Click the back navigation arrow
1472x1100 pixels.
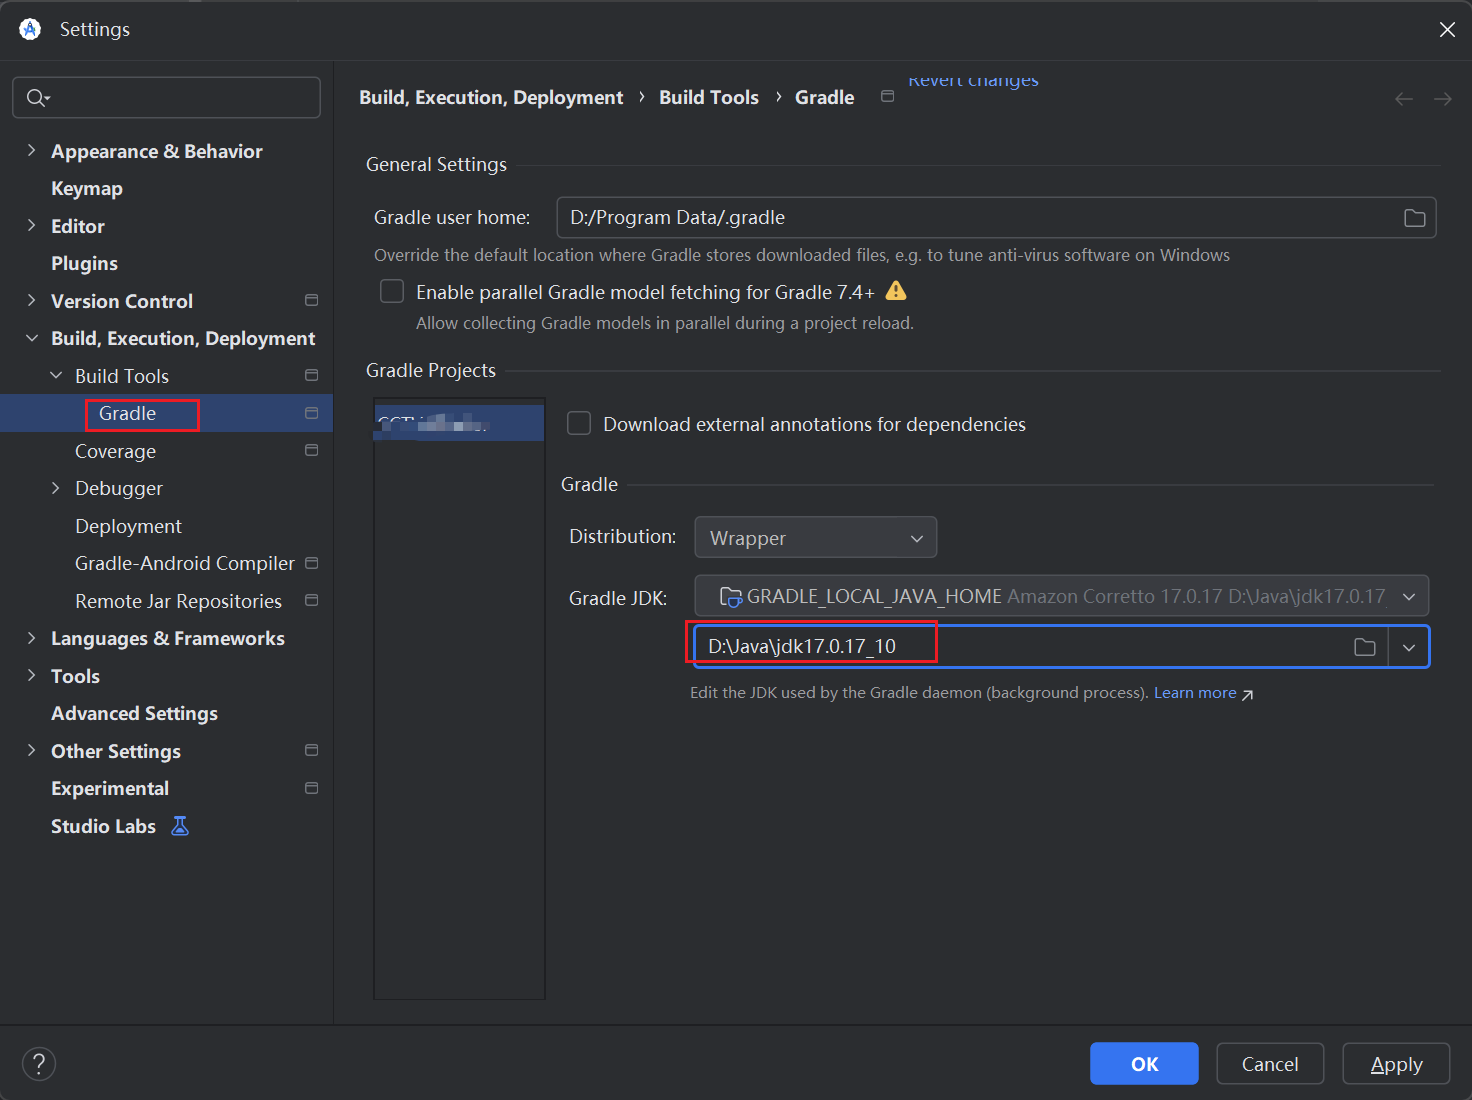point(1403,98)
